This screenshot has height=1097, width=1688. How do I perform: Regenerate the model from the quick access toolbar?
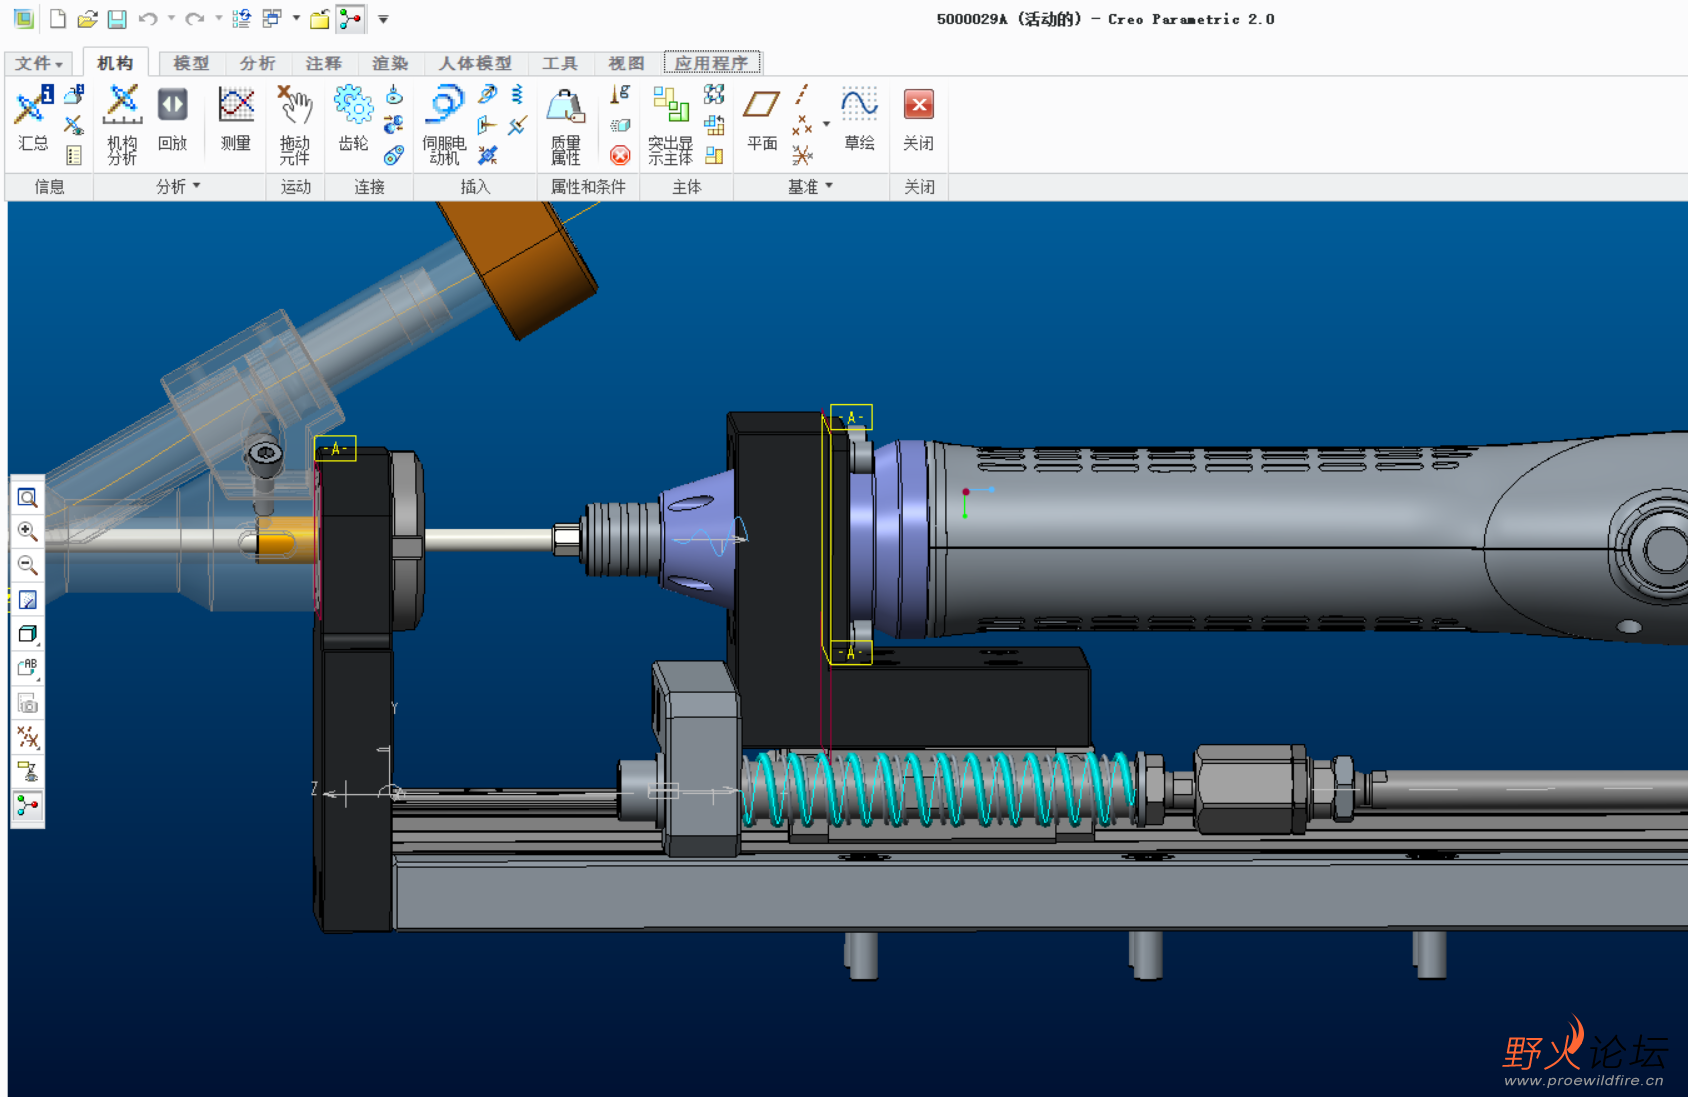(x=241, y=19)
